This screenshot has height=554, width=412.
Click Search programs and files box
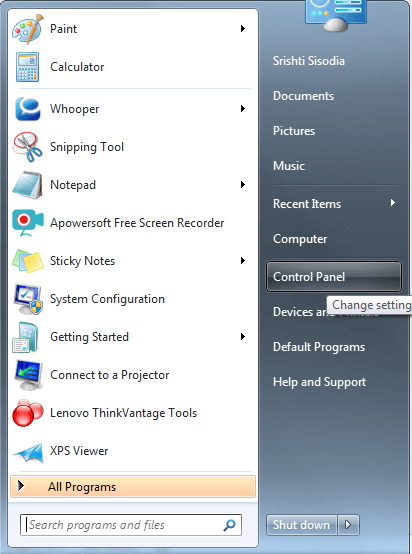point(131,525)
